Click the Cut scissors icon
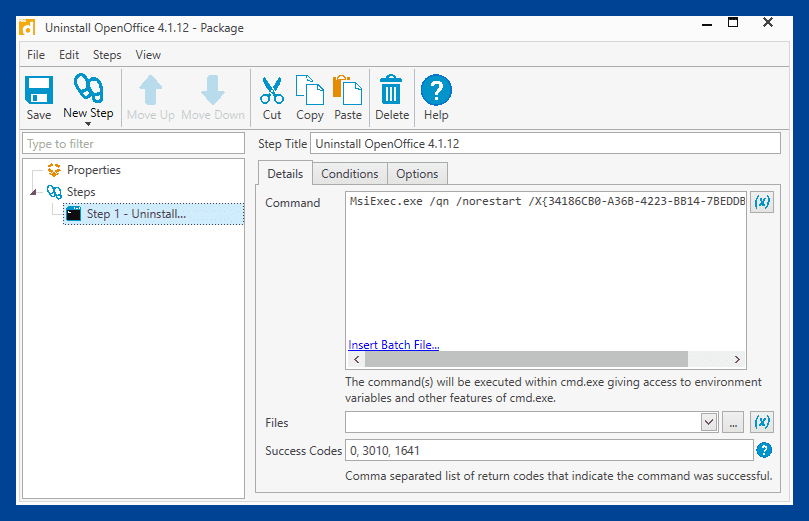The image size is (809, 521). 272,90
